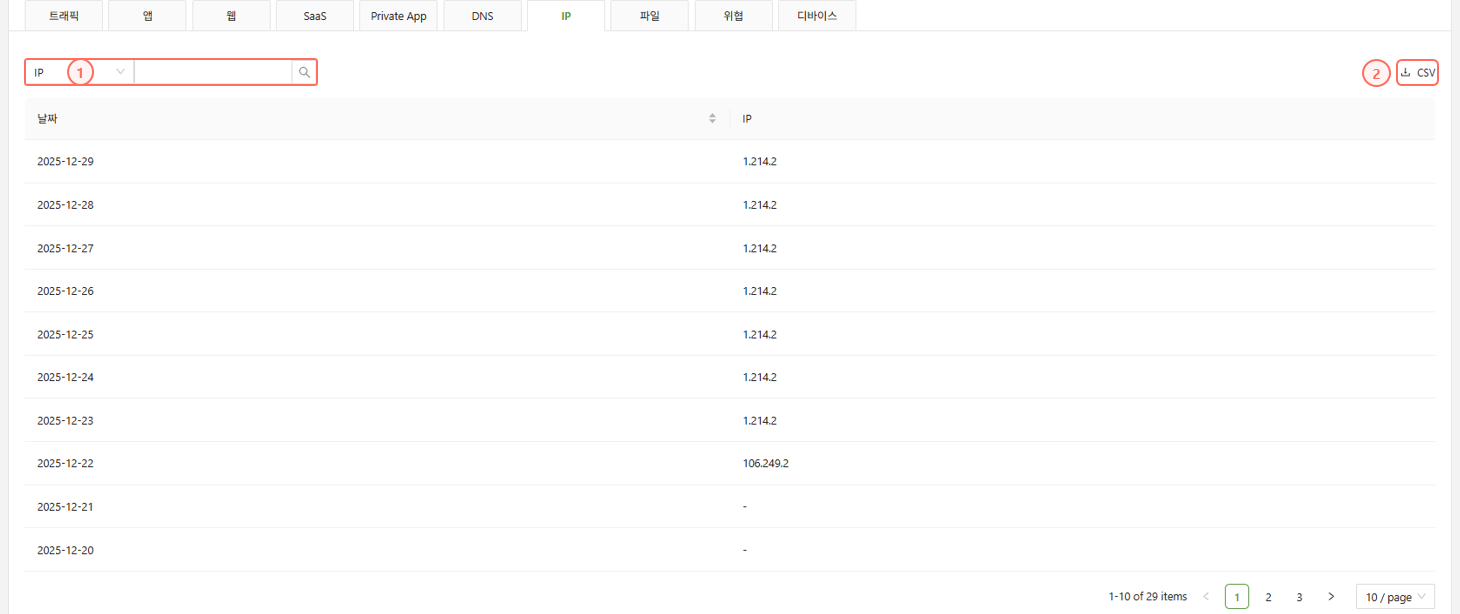The height and width of the screenshot is (614, 1460).
Task: Jump to page 2
Action: click(1268, 597)
